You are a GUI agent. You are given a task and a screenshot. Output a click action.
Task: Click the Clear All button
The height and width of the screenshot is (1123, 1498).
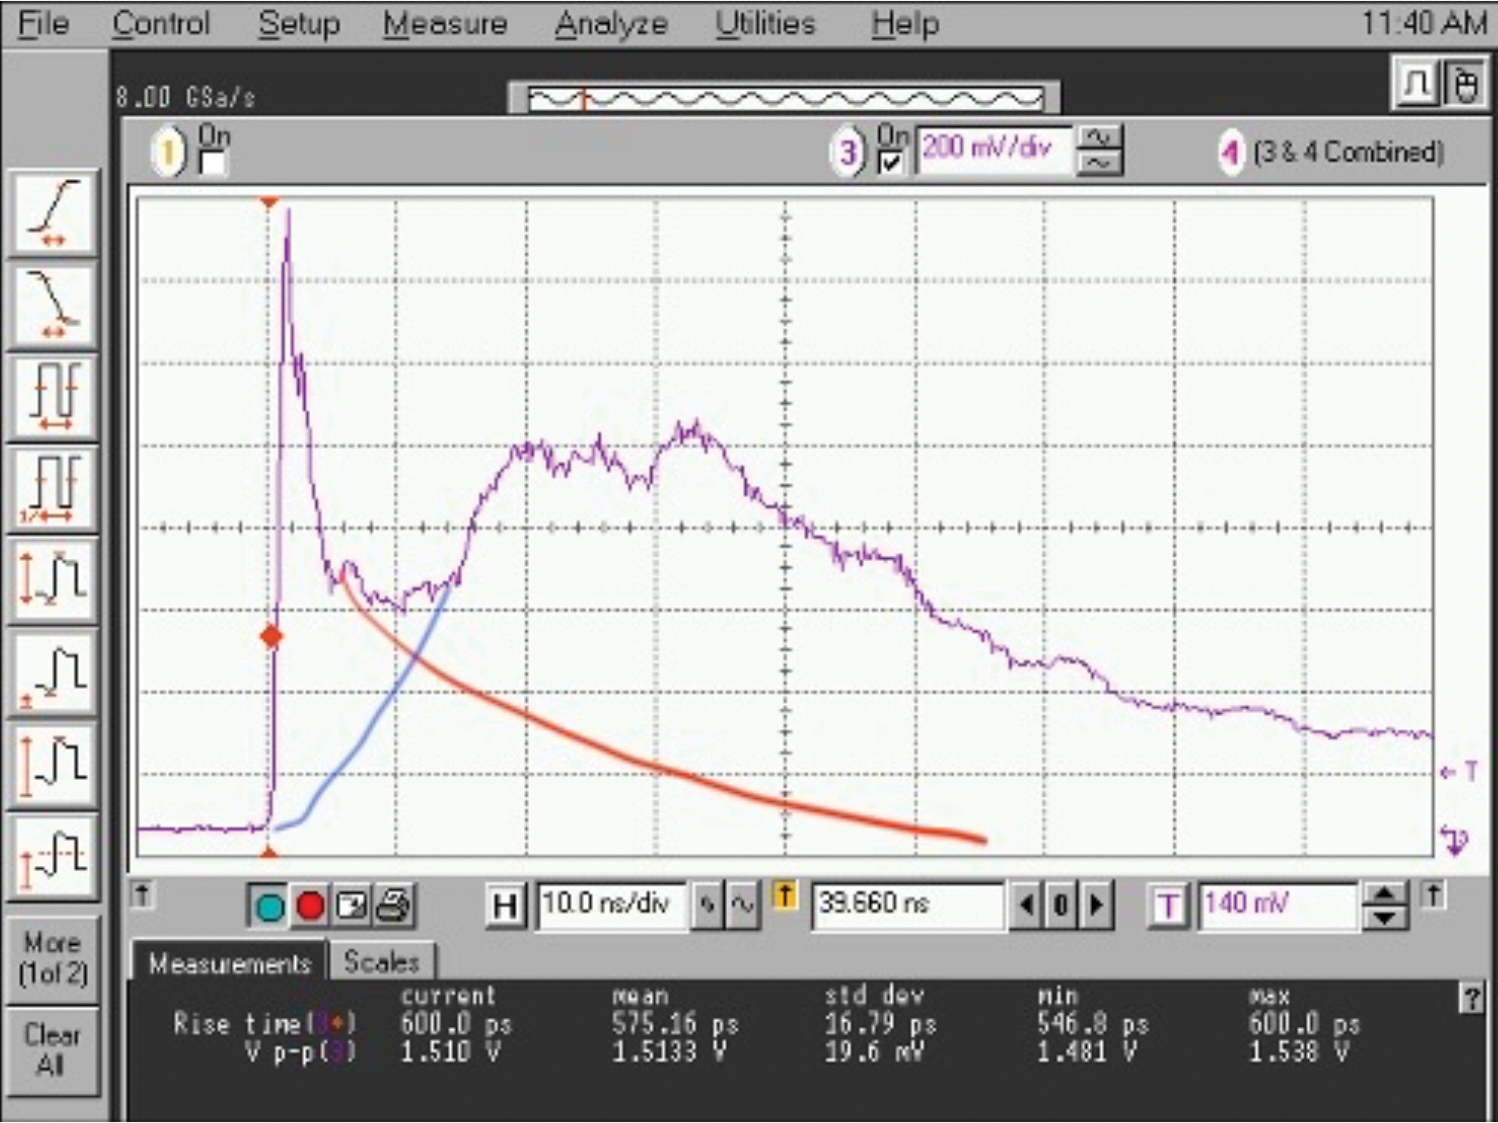point(52,1049)
